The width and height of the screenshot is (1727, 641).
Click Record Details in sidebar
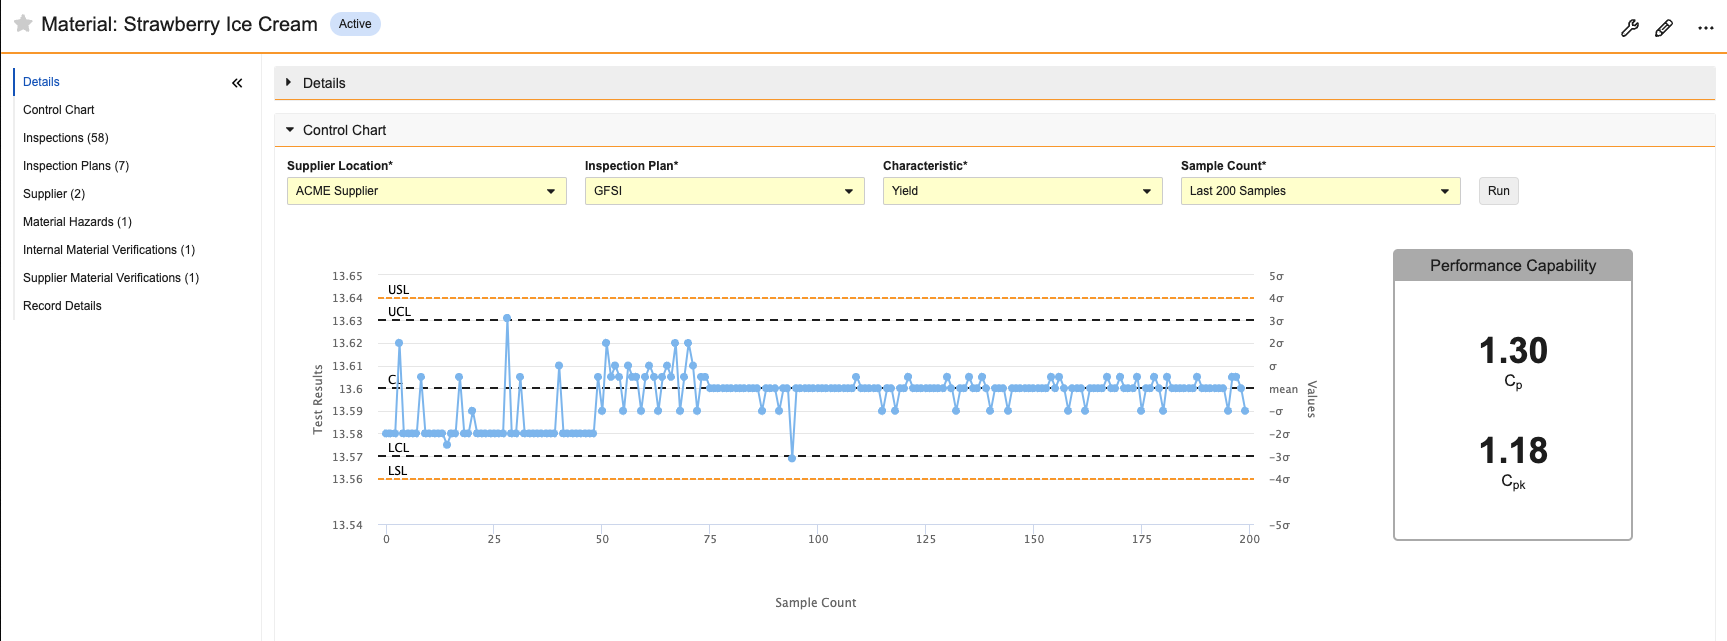click(62, 306)
